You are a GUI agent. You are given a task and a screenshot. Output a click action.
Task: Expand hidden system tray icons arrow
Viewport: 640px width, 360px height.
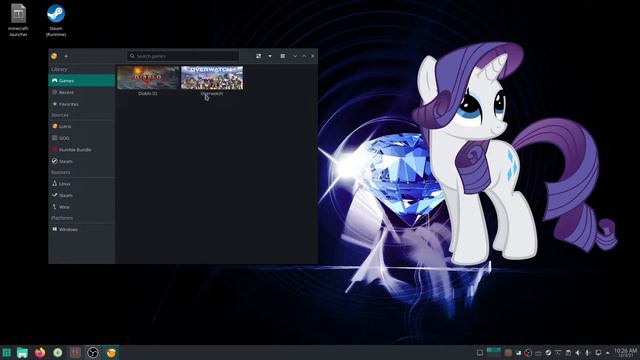tap(608, 353)
